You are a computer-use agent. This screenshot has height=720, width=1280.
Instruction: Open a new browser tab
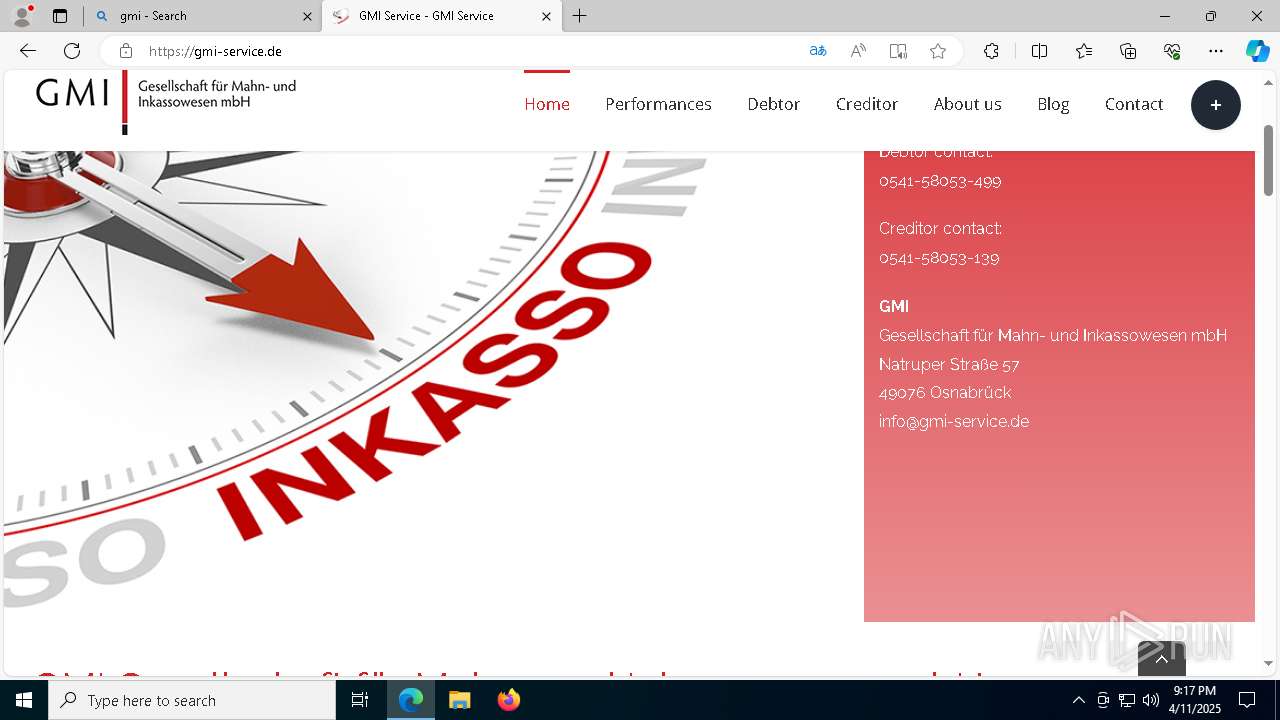pos(580,16)
